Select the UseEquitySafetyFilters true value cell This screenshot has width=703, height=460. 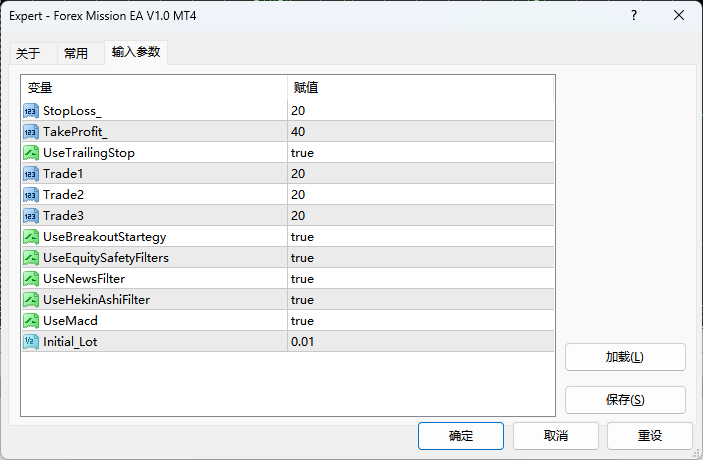tap(420, 258)
